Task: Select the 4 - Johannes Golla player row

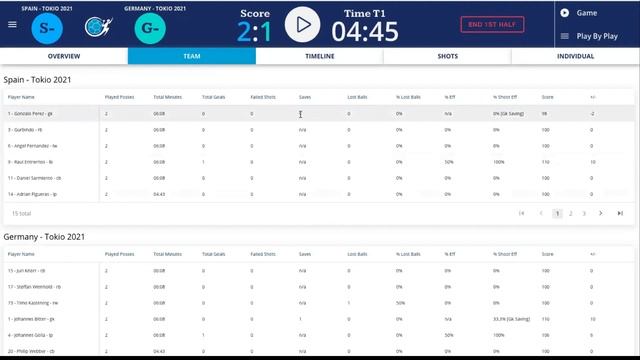Action: click(x=319, y=335)
